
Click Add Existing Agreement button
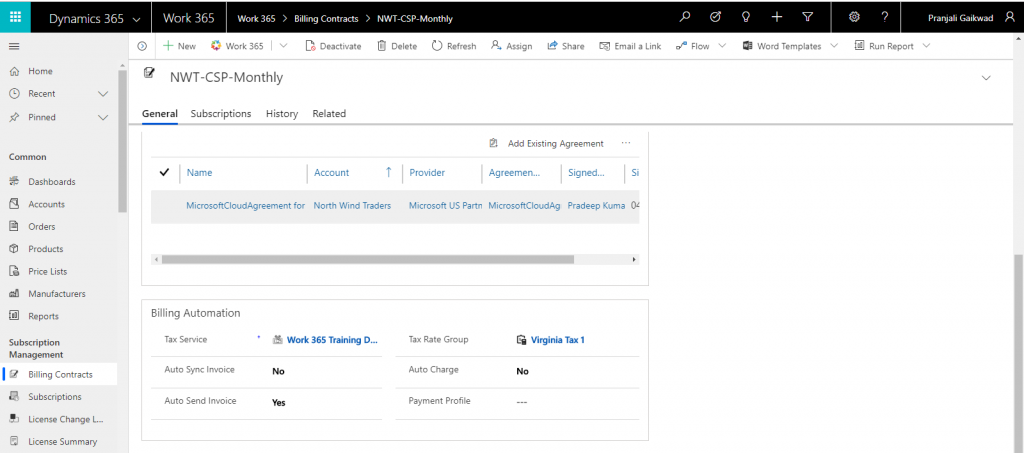[547, 144]
